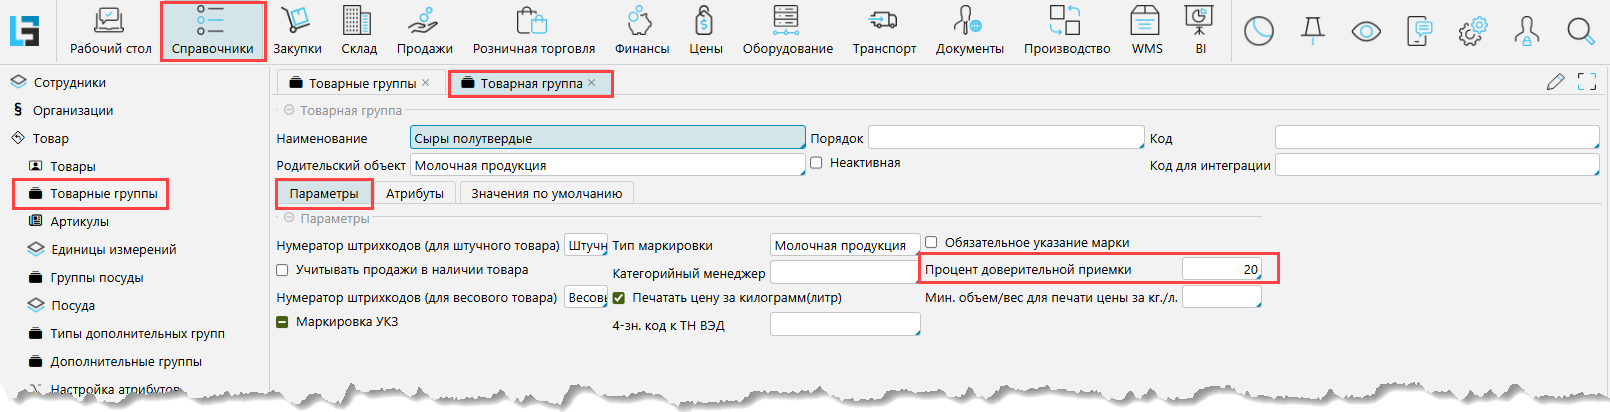Switch to the Атрибуты tab
The width and height of the screenshot is (1610, 412).
tap(415, 193)
